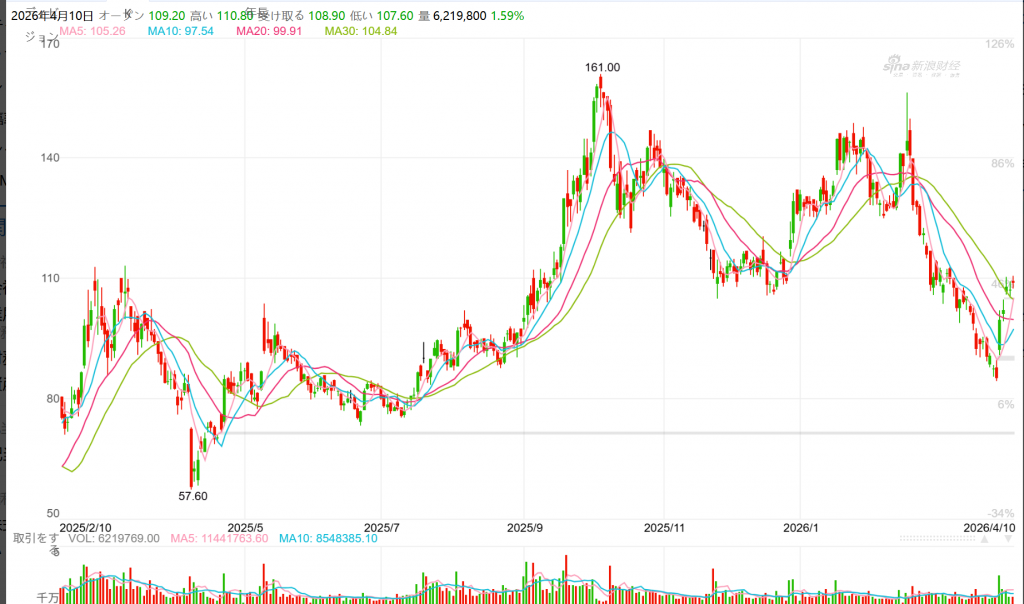Click the 57.60 lowest price marker

[x=193, y=495]
